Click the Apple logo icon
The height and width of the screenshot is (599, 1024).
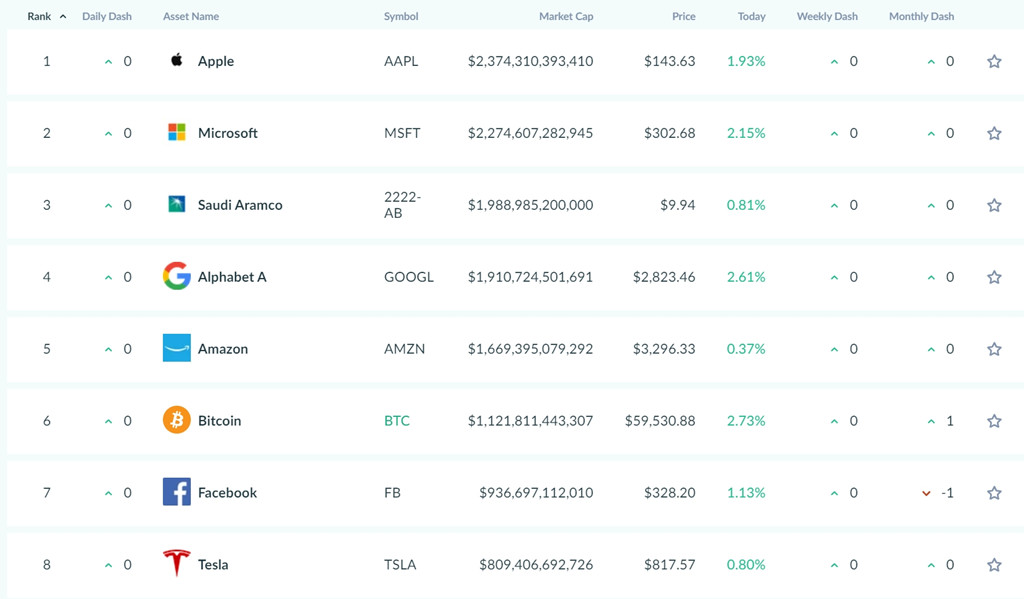click(176, 60)
